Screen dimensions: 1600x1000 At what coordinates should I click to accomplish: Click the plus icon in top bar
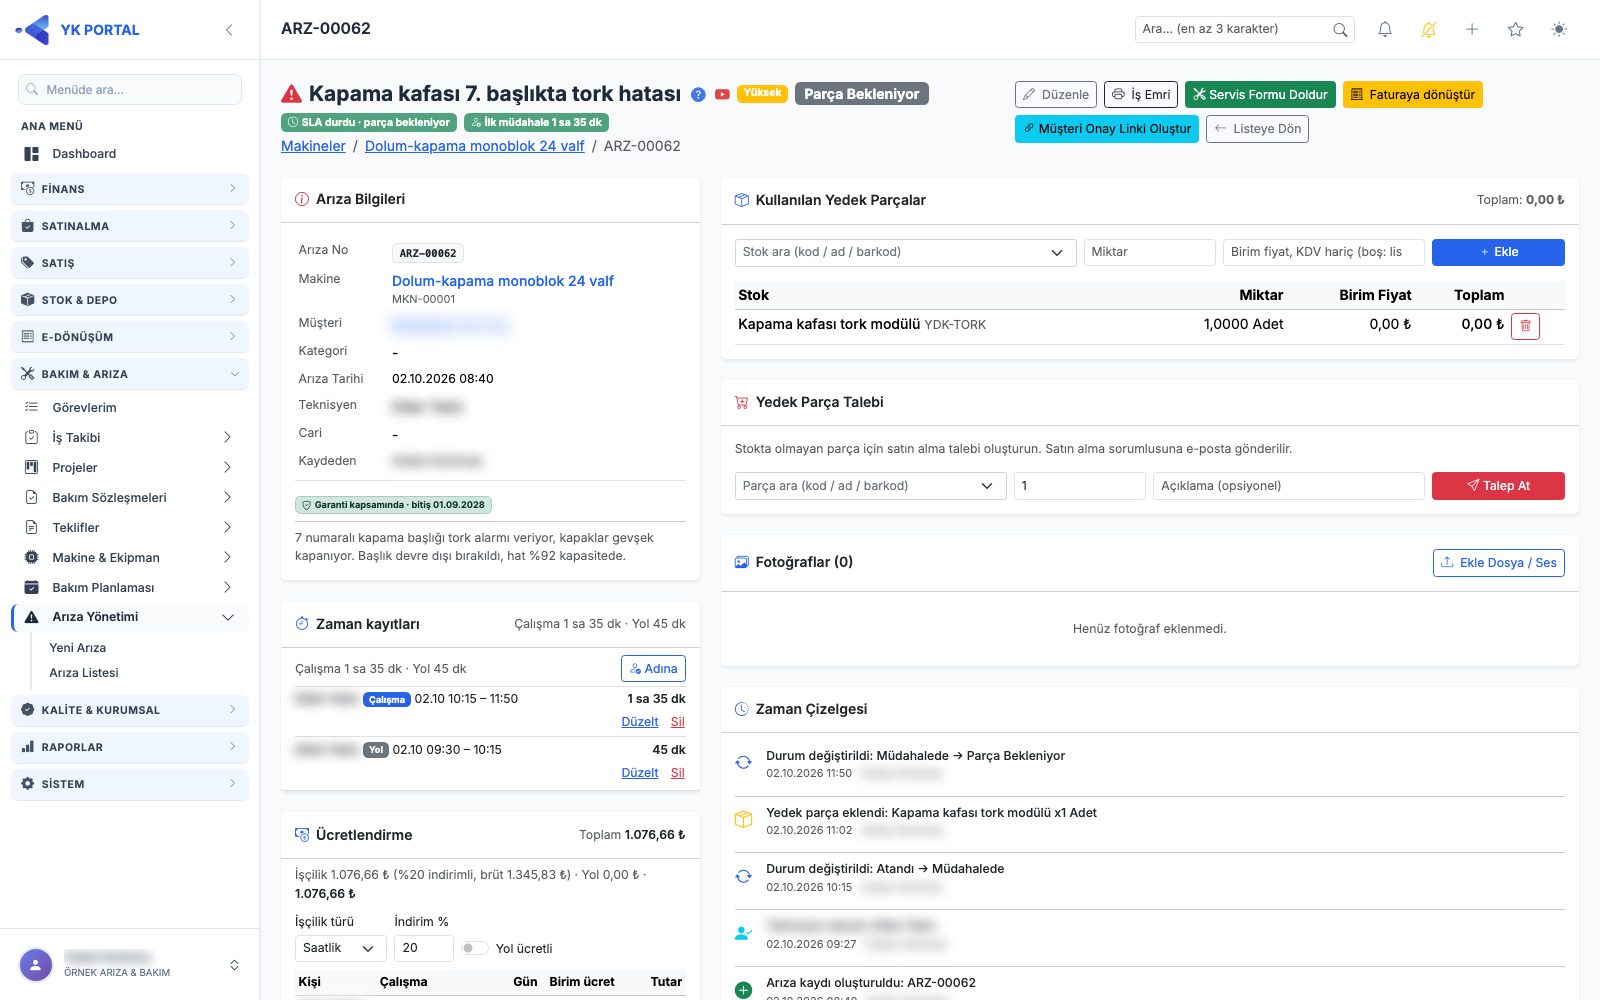point(1472,30)
